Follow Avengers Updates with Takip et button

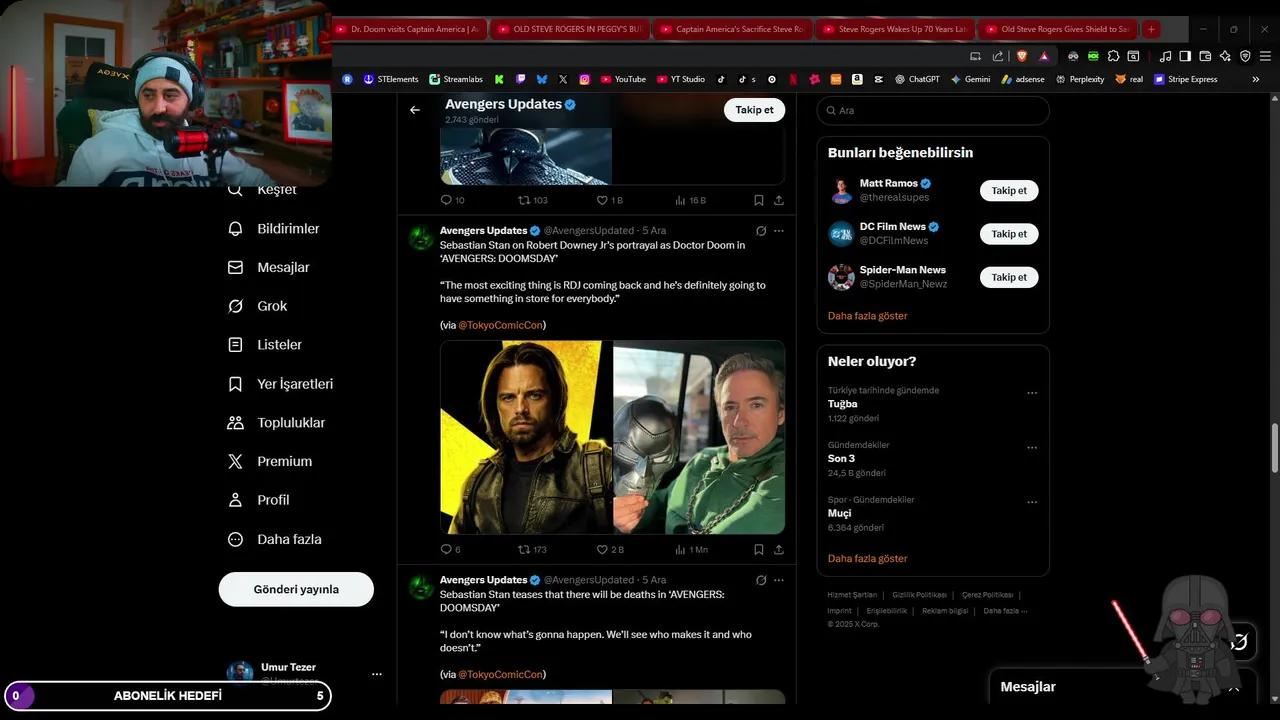pos(754,110)
